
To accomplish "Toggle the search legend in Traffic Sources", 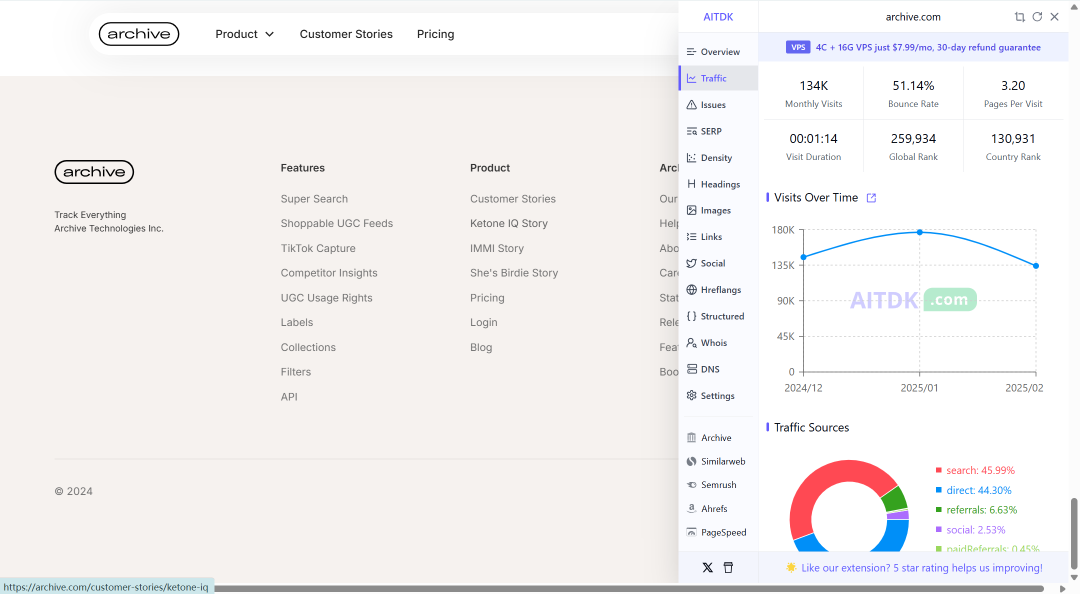I will [x=975, y=471].
